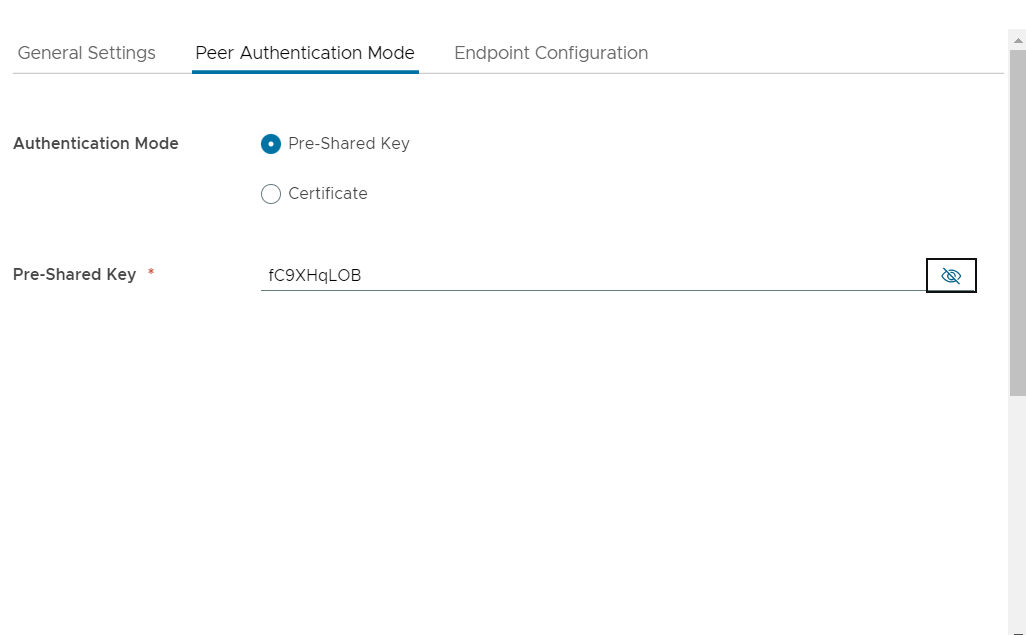Click the Peer Authentication Mode tab

tap(305, 53)
